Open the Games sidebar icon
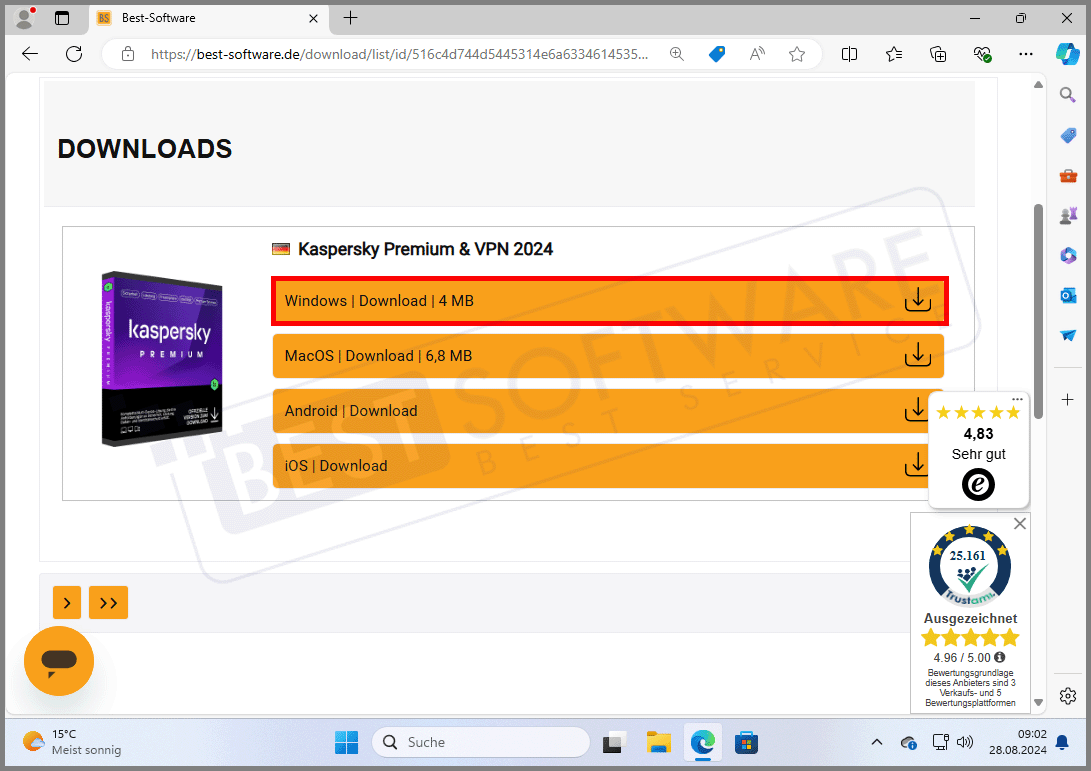The image size is (1091, 771). point(1067,215)
